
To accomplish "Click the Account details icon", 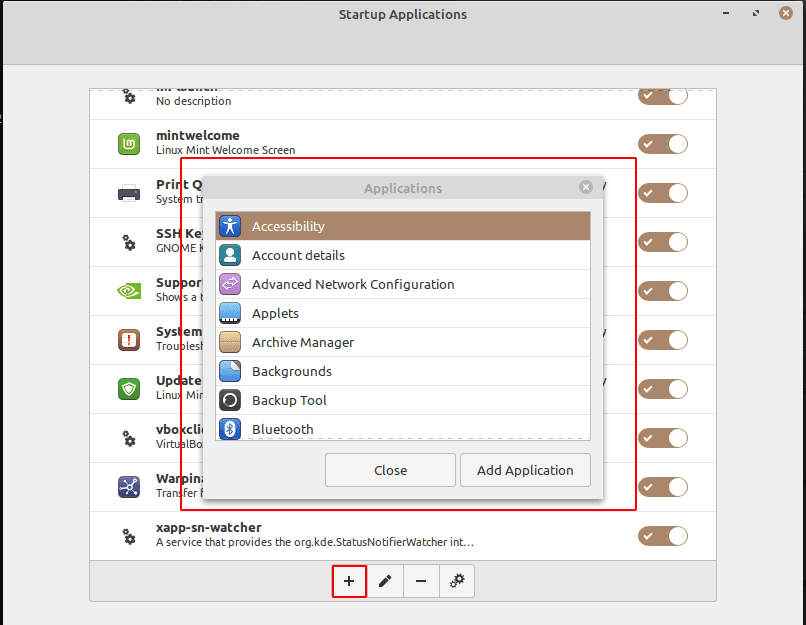I will 230,255.
